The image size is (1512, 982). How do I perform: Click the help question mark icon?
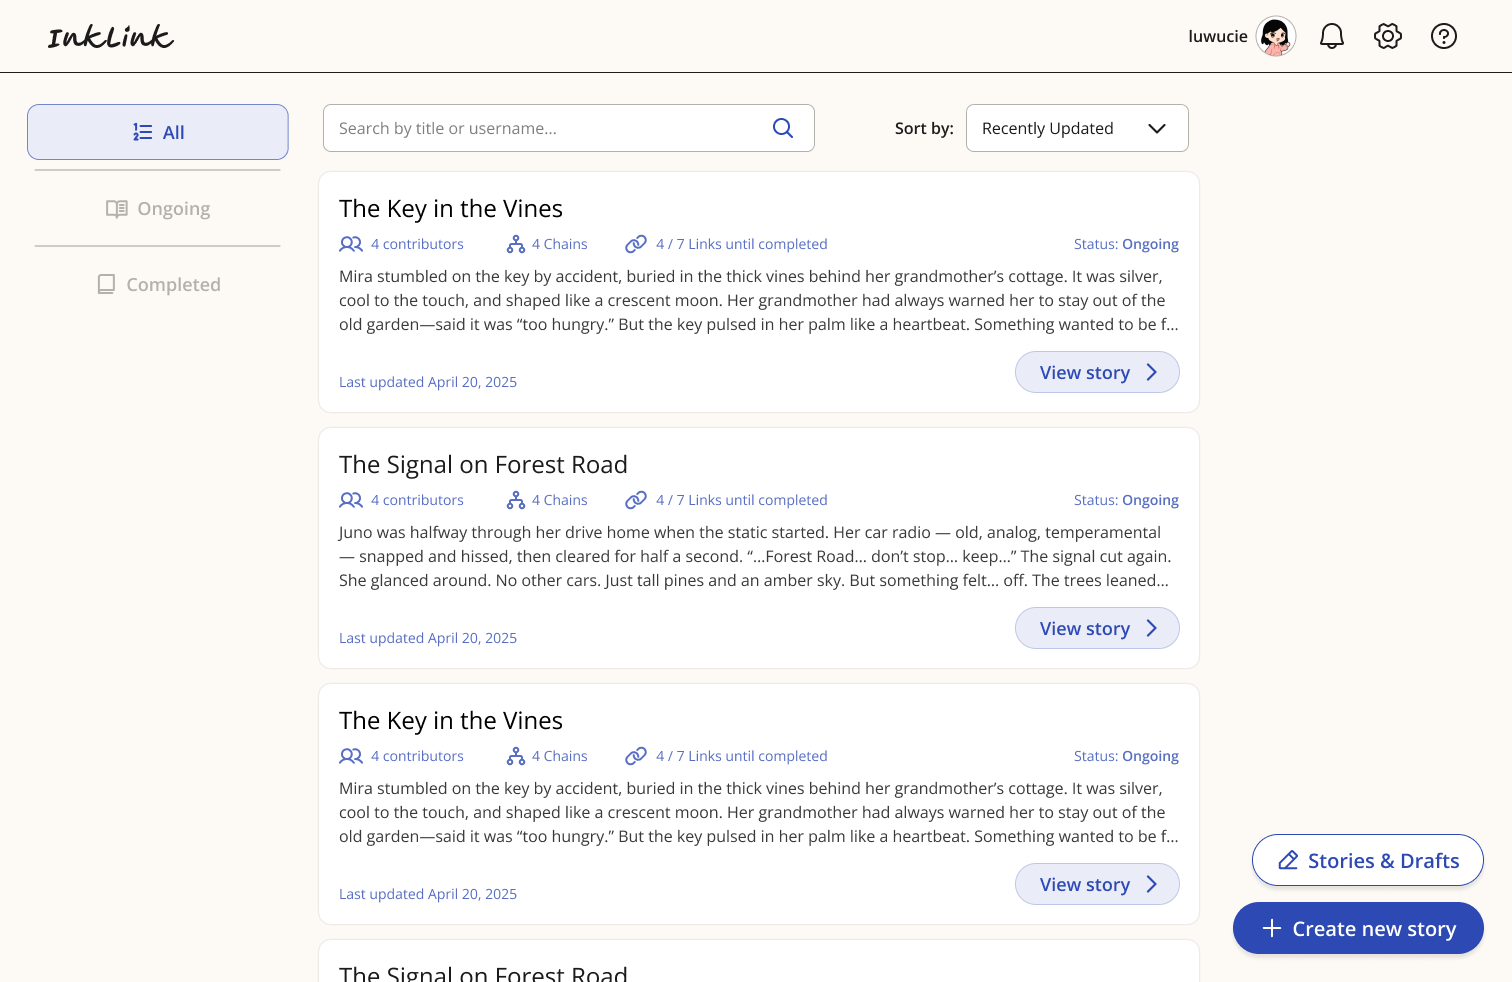pos(1444,36)
